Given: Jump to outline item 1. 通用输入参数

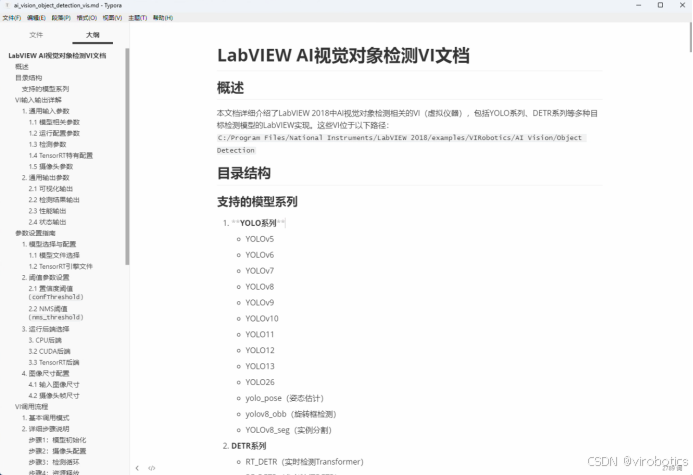Looking at the screenshot, I should [x=46, y=111].
